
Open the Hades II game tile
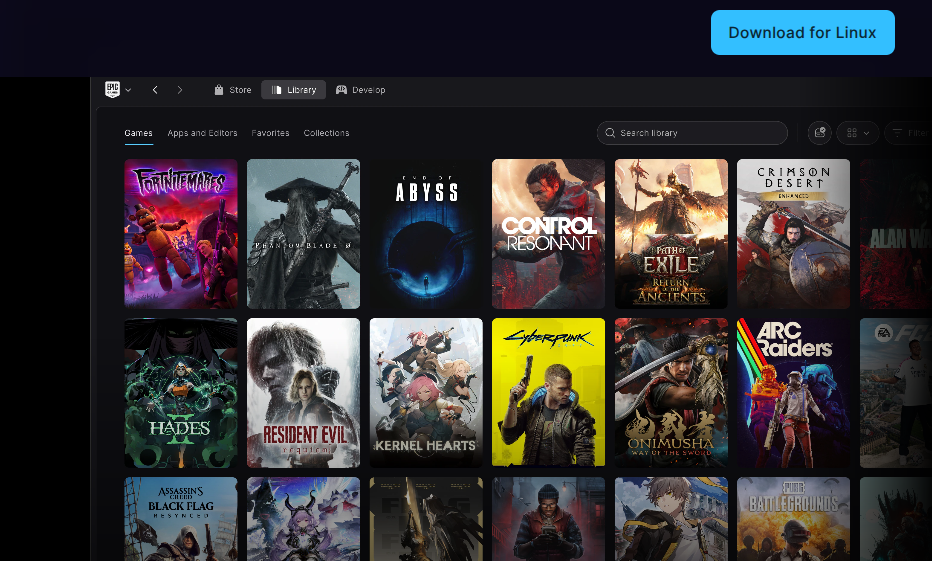point(181,393)
